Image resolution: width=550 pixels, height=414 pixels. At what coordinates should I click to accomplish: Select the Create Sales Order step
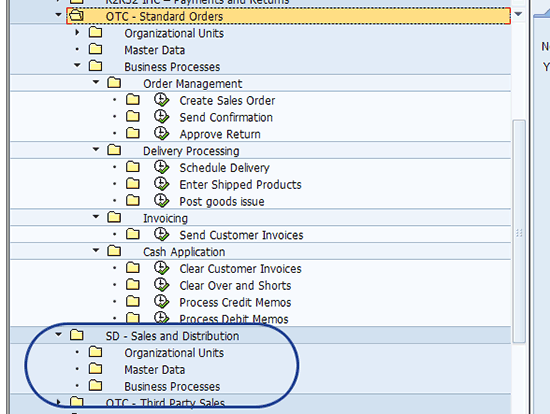click(x=227, y=101)
